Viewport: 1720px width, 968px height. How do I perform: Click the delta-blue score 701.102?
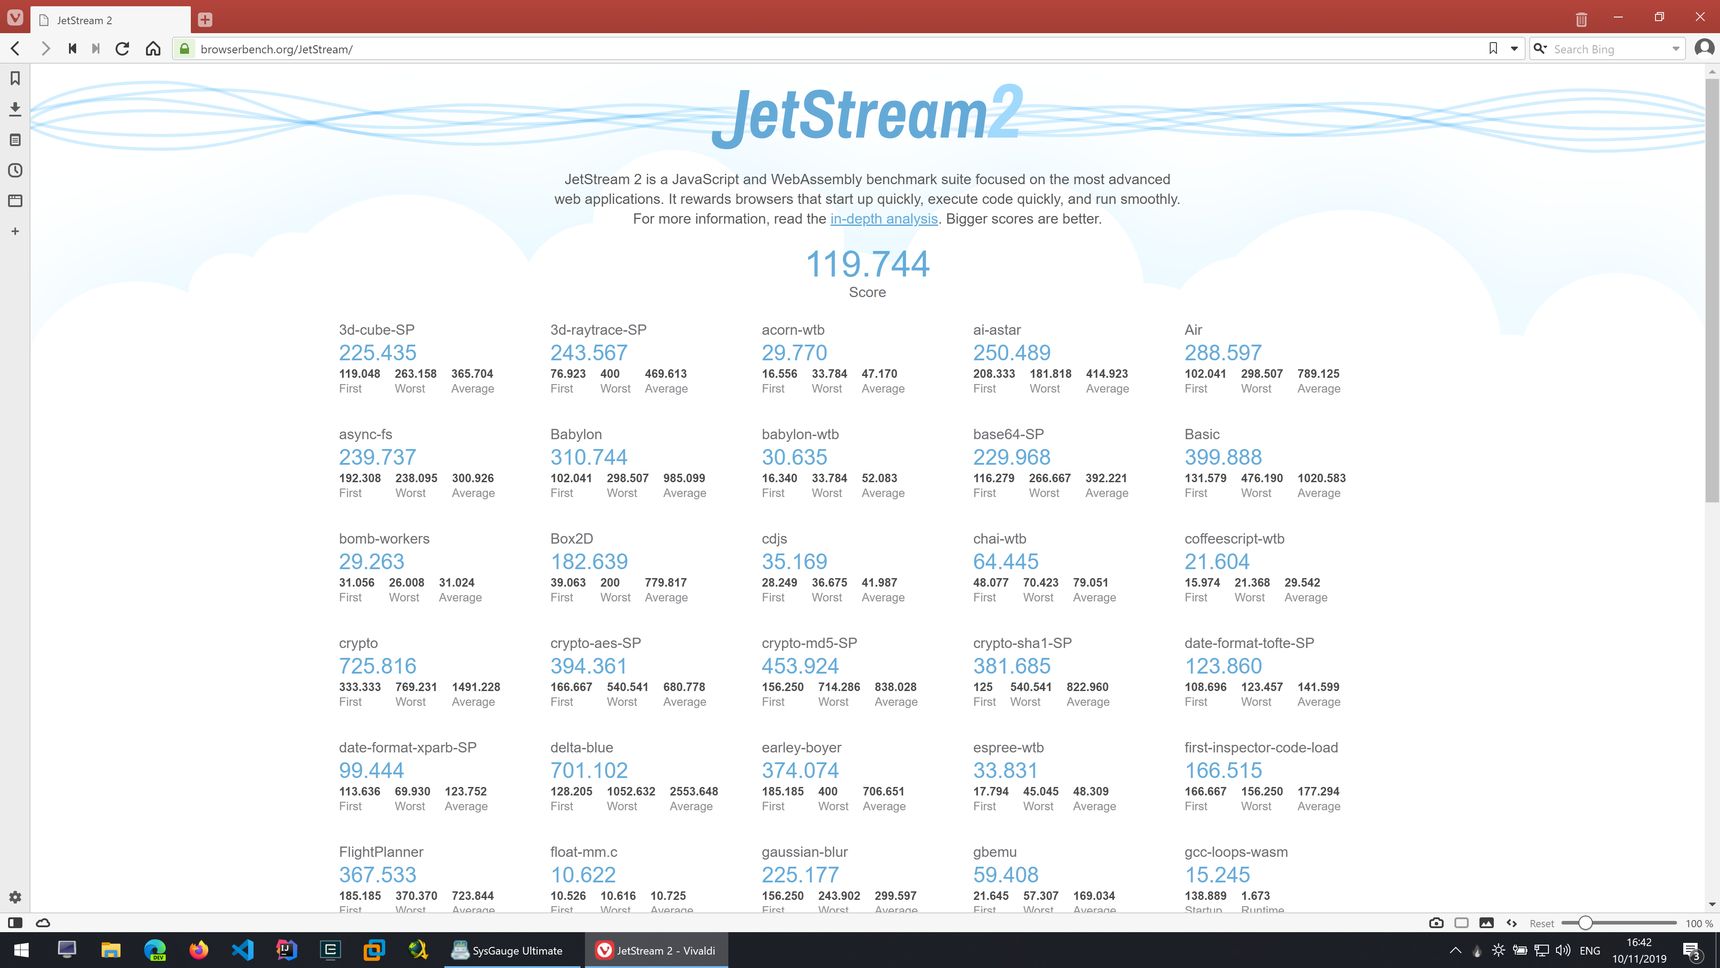tap(589, 771)
